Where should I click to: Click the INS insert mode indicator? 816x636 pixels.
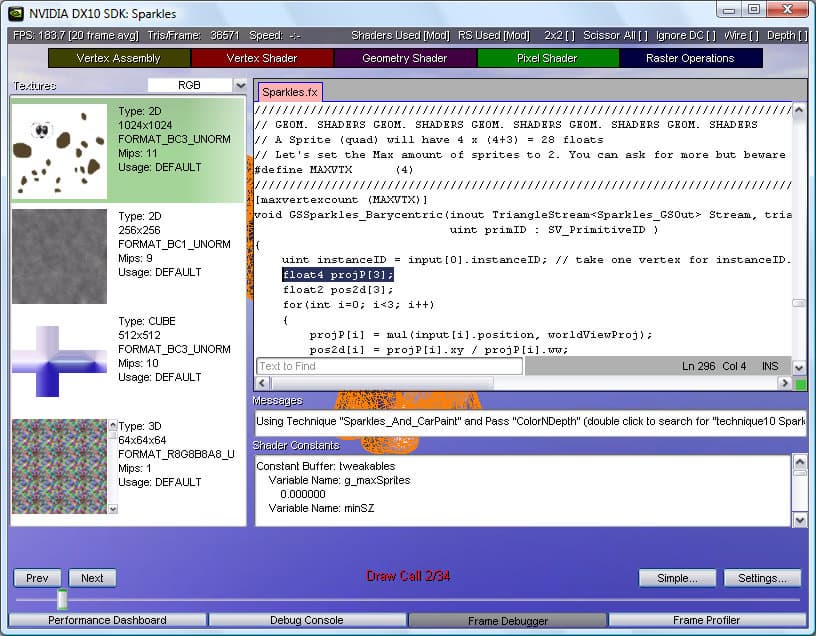click(x=770, y=366)
